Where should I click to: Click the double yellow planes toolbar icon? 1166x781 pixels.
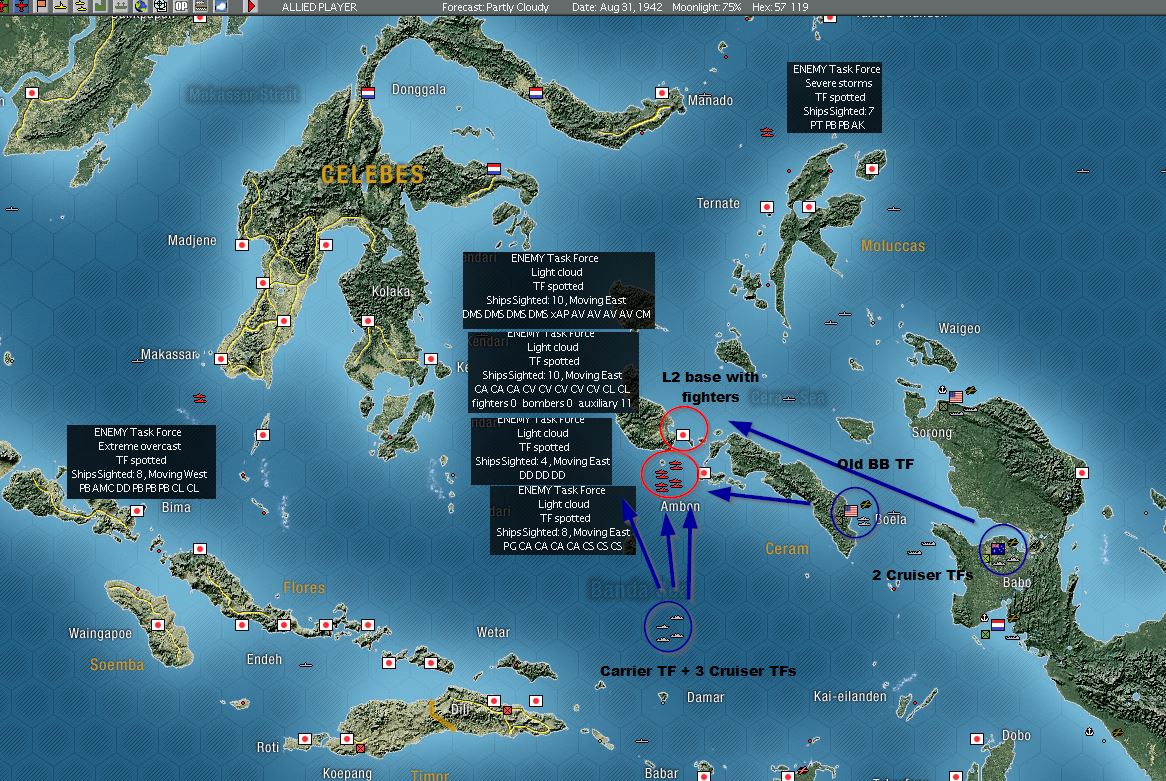80,6
